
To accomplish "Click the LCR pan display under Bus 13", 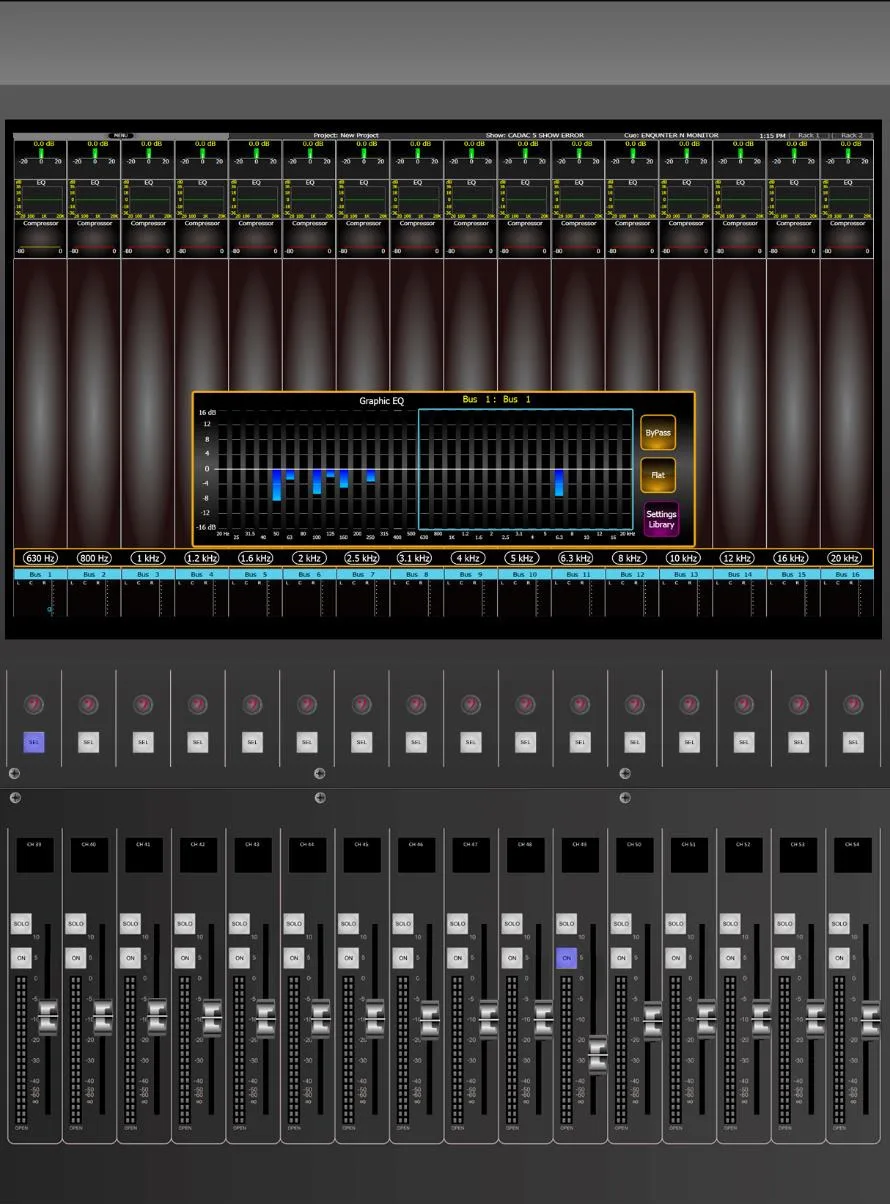I will [686, 598].
